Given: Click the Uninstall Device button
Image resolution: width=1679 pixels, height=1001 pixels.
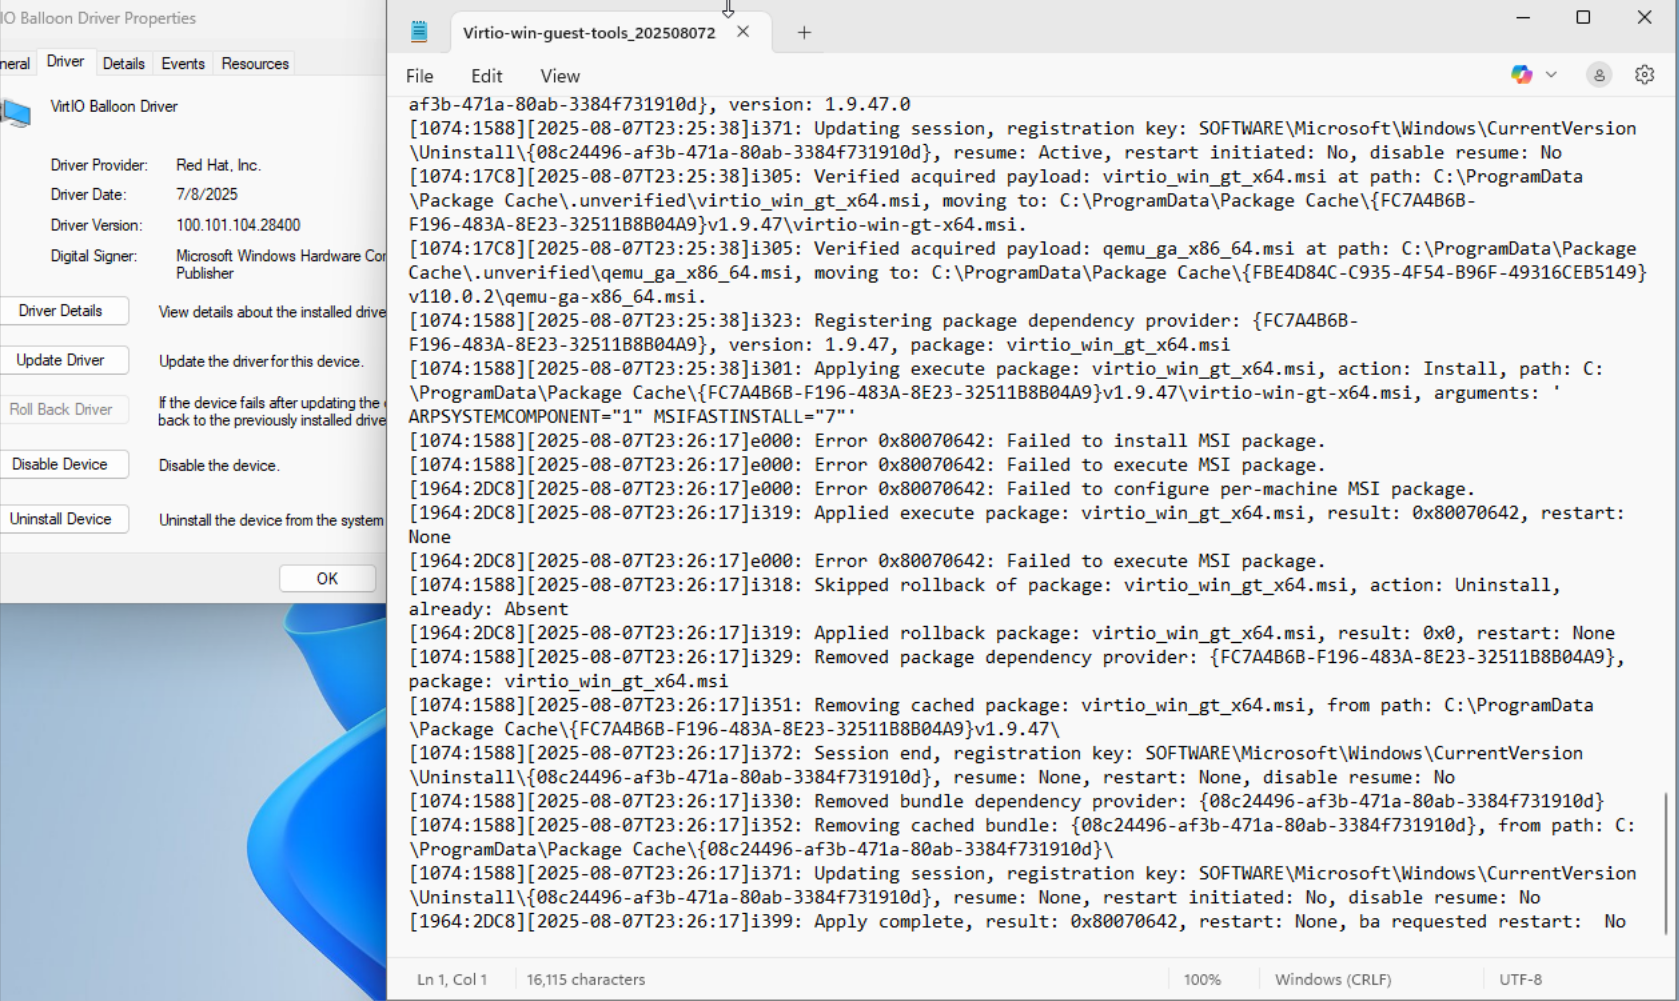Looking at the screenshot, I should click(x=61, y=519).
